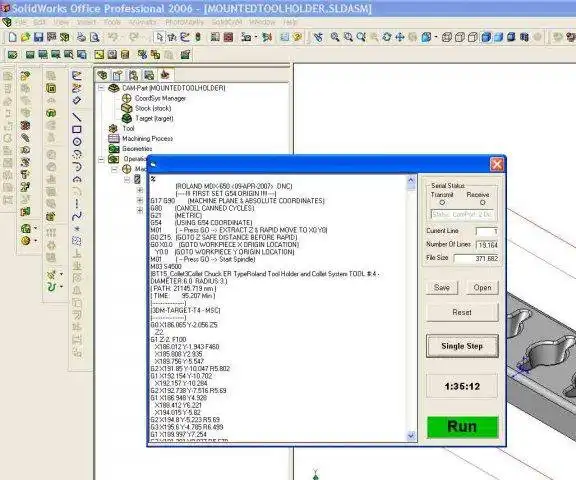Viewport: 576px width, 480px height.
Task: Select the Line sketch tool
Action: tap(76, 117)
